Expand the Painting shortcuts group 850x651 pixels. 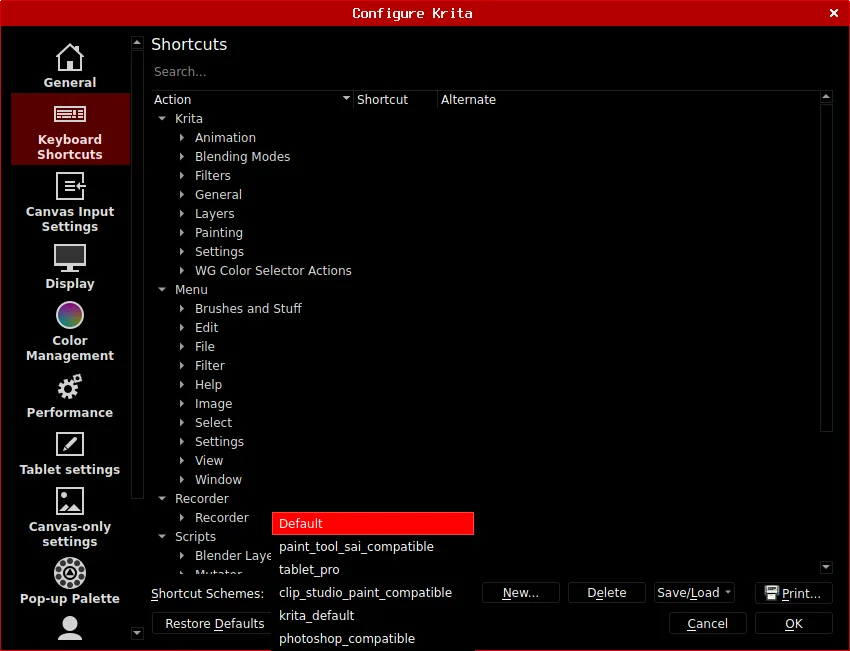pyautogui.click(x=182, y=233)
